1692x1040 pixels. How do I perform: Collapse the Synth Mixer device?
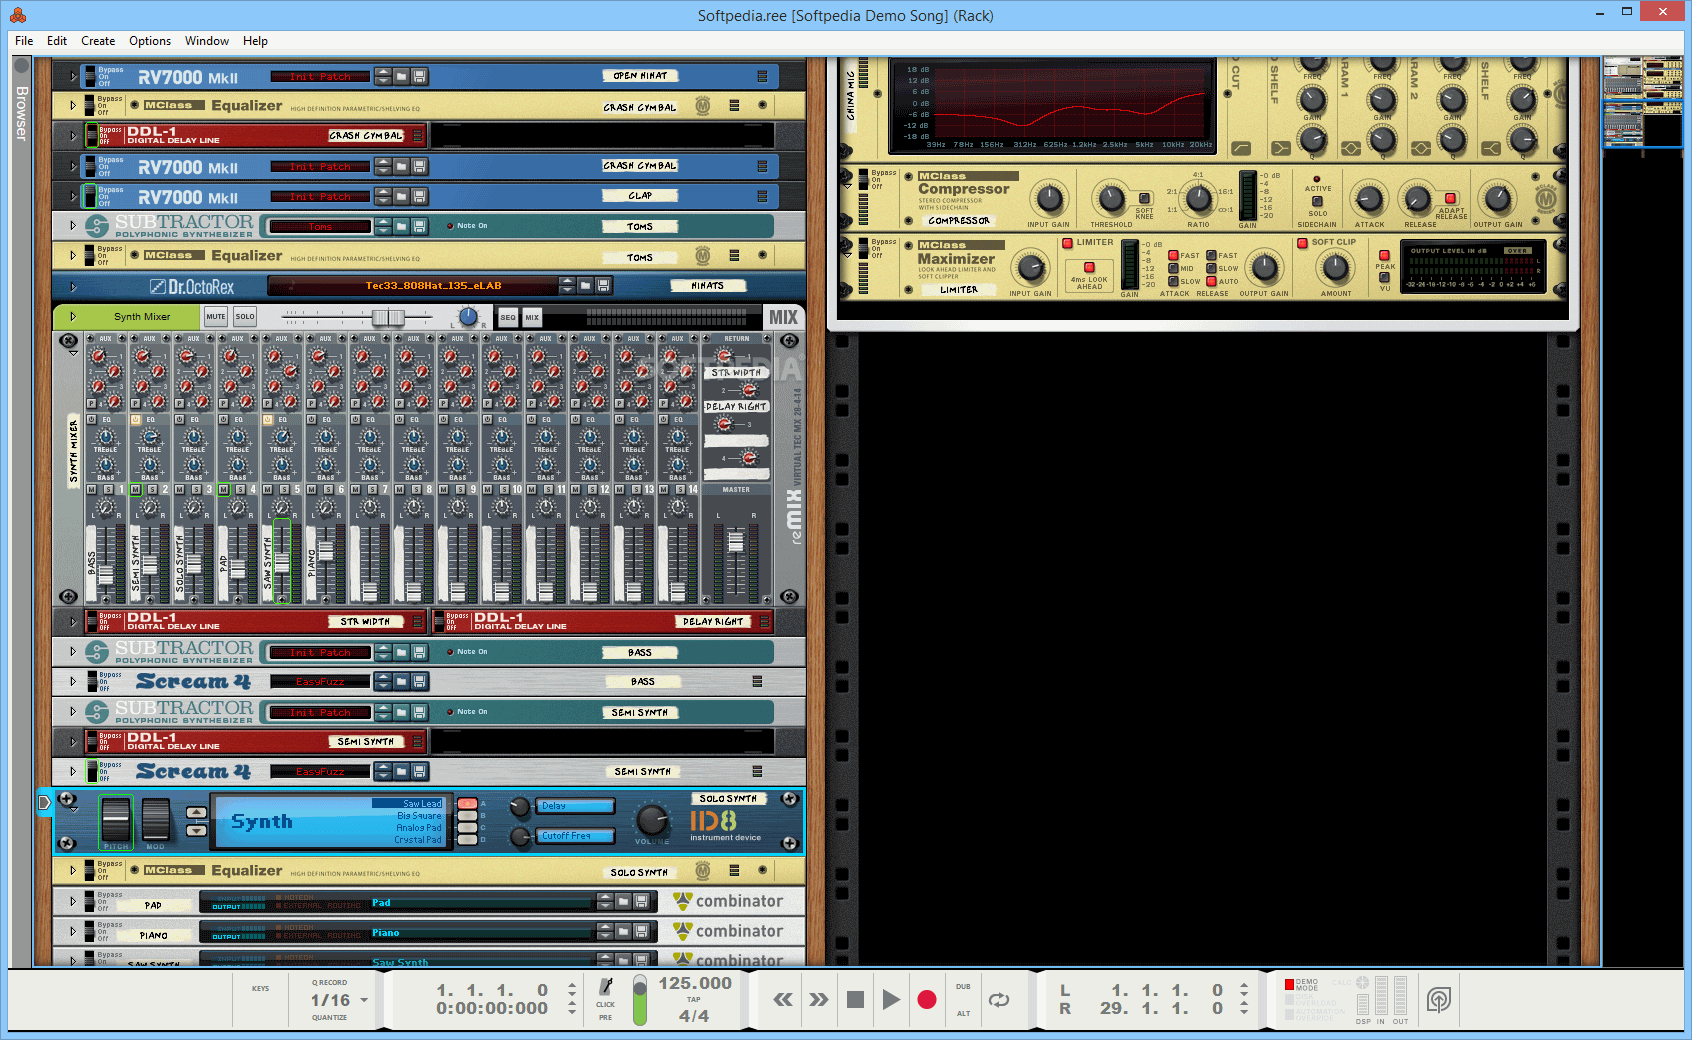pyautogui.click(x=73, y=317)
